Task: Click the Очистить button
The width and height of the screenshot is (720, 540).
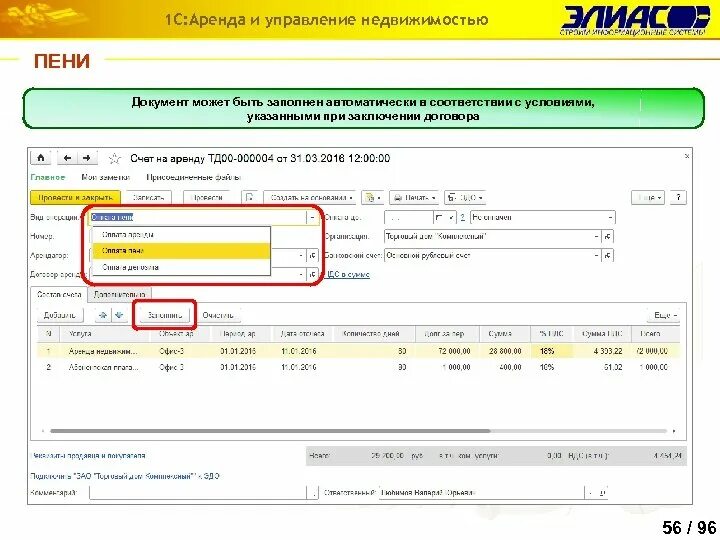Action: (218, 315)
